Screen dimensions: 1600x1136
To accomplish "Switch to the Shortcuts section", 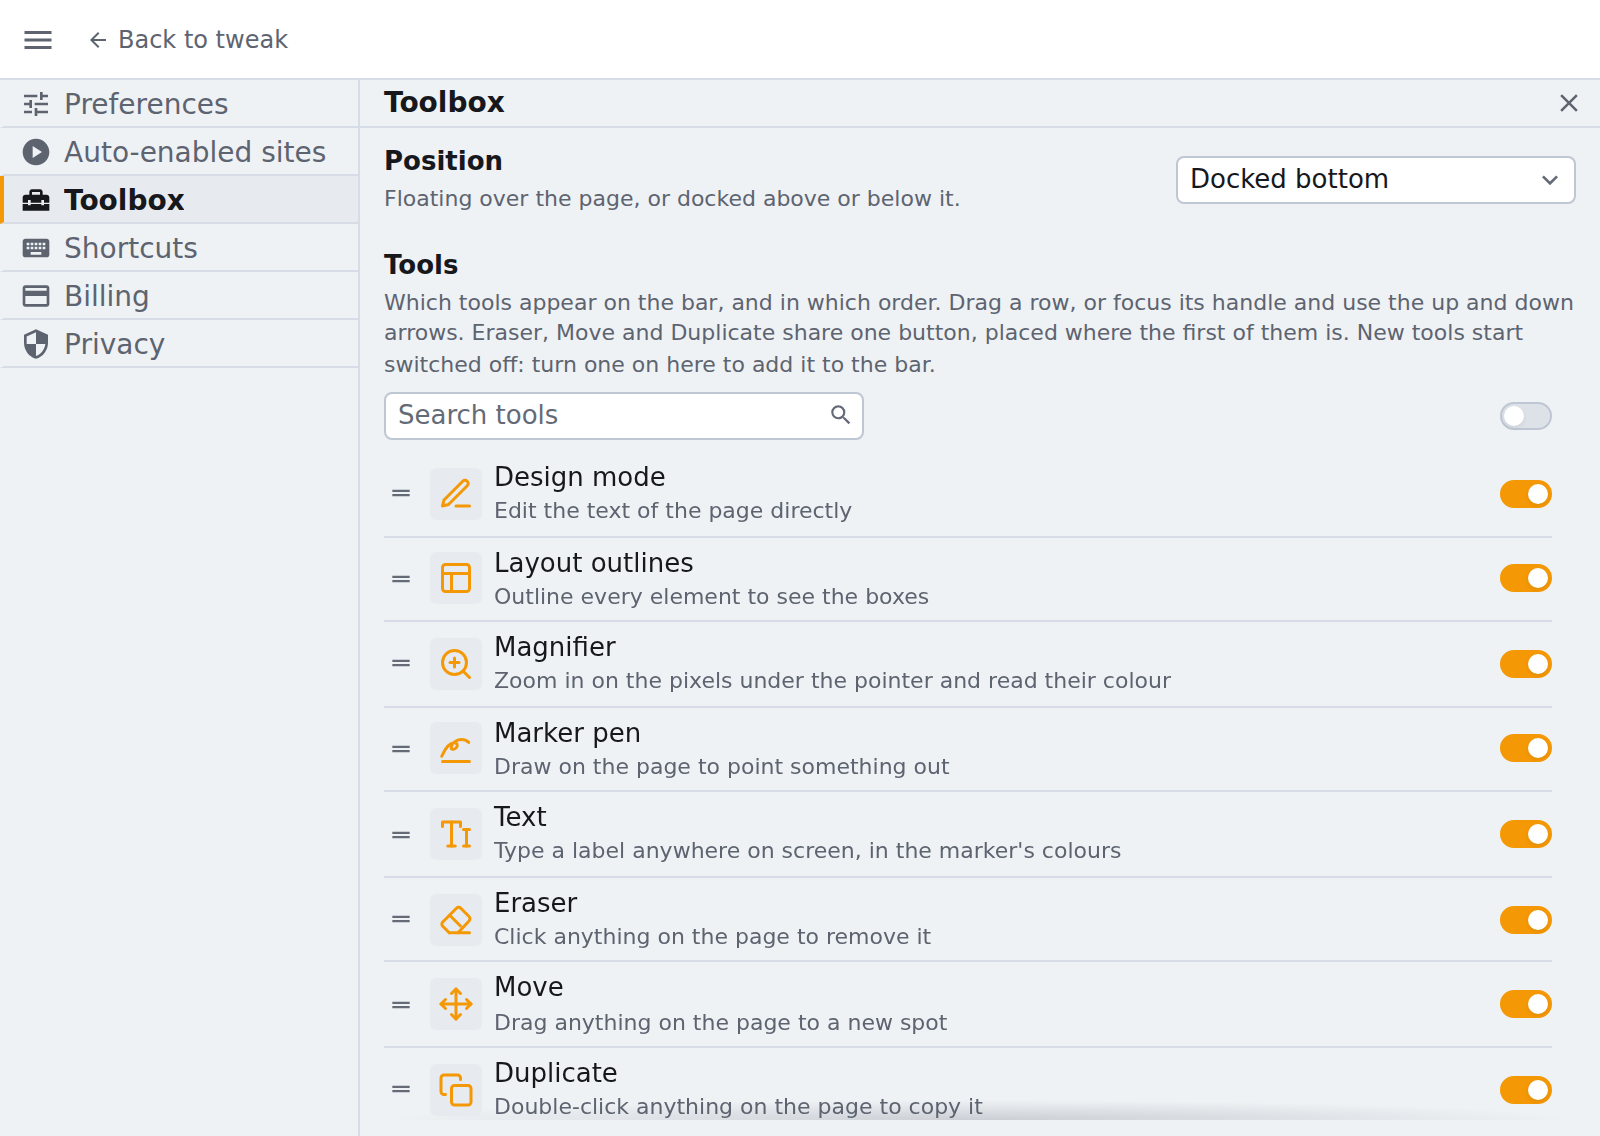I will [x=180, y=248].
